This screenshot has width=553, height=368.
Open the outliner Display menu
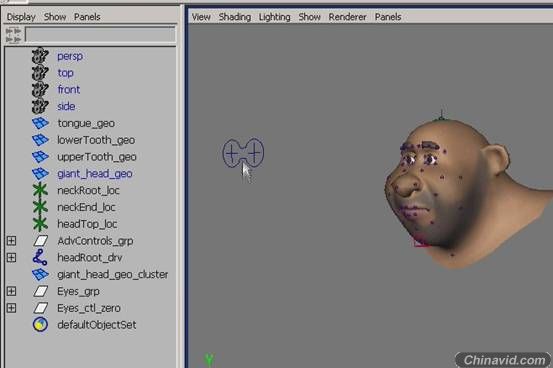(x=21, y=17)
